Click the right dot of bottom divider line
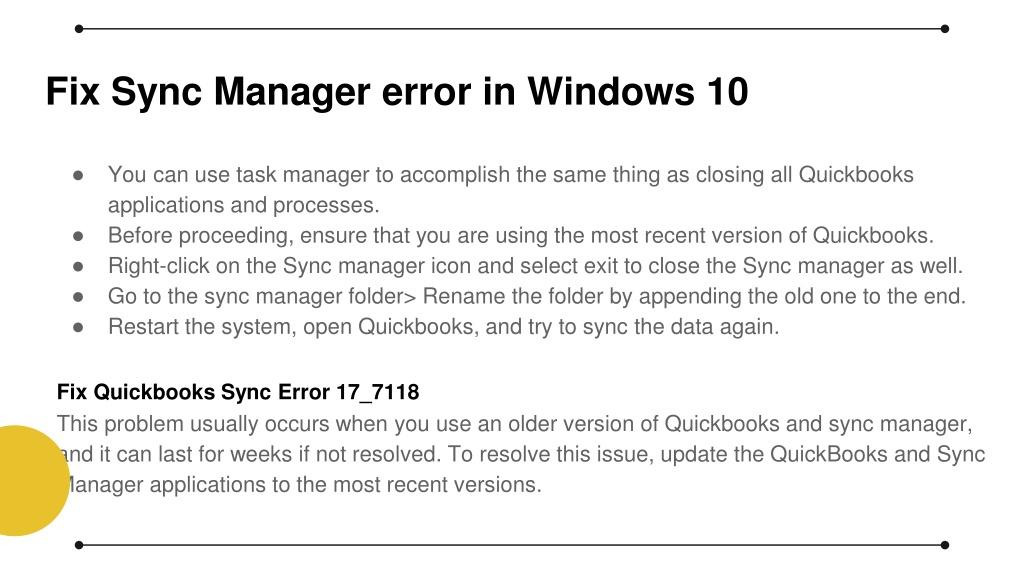This screenshot has height=576, width=1024. point(945,545)
